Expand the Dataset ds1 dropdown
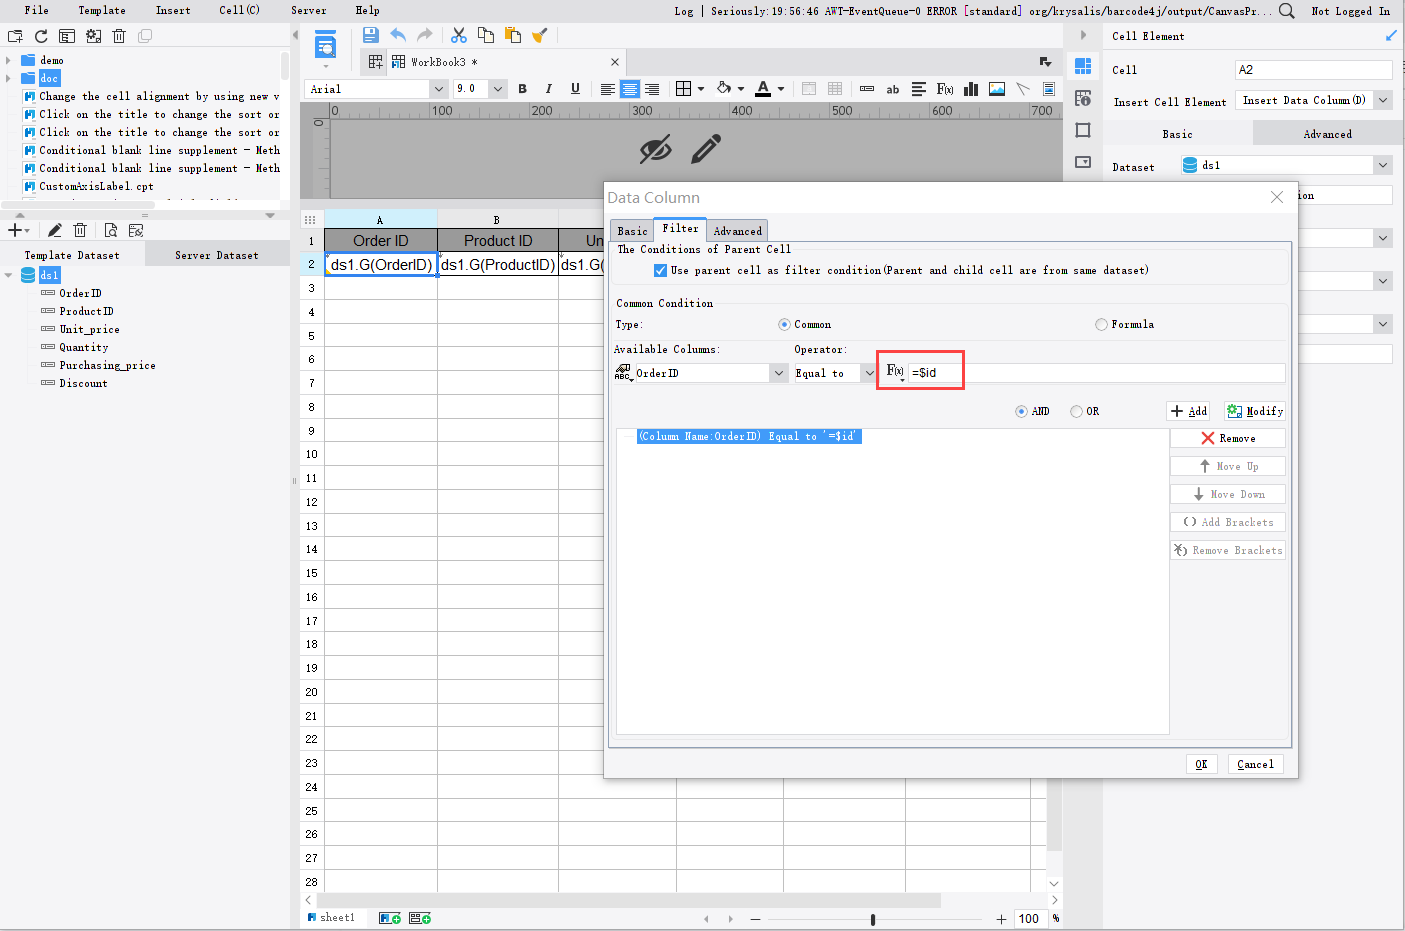Viewport: 1405px width, 931px height. coord(1381,166)
